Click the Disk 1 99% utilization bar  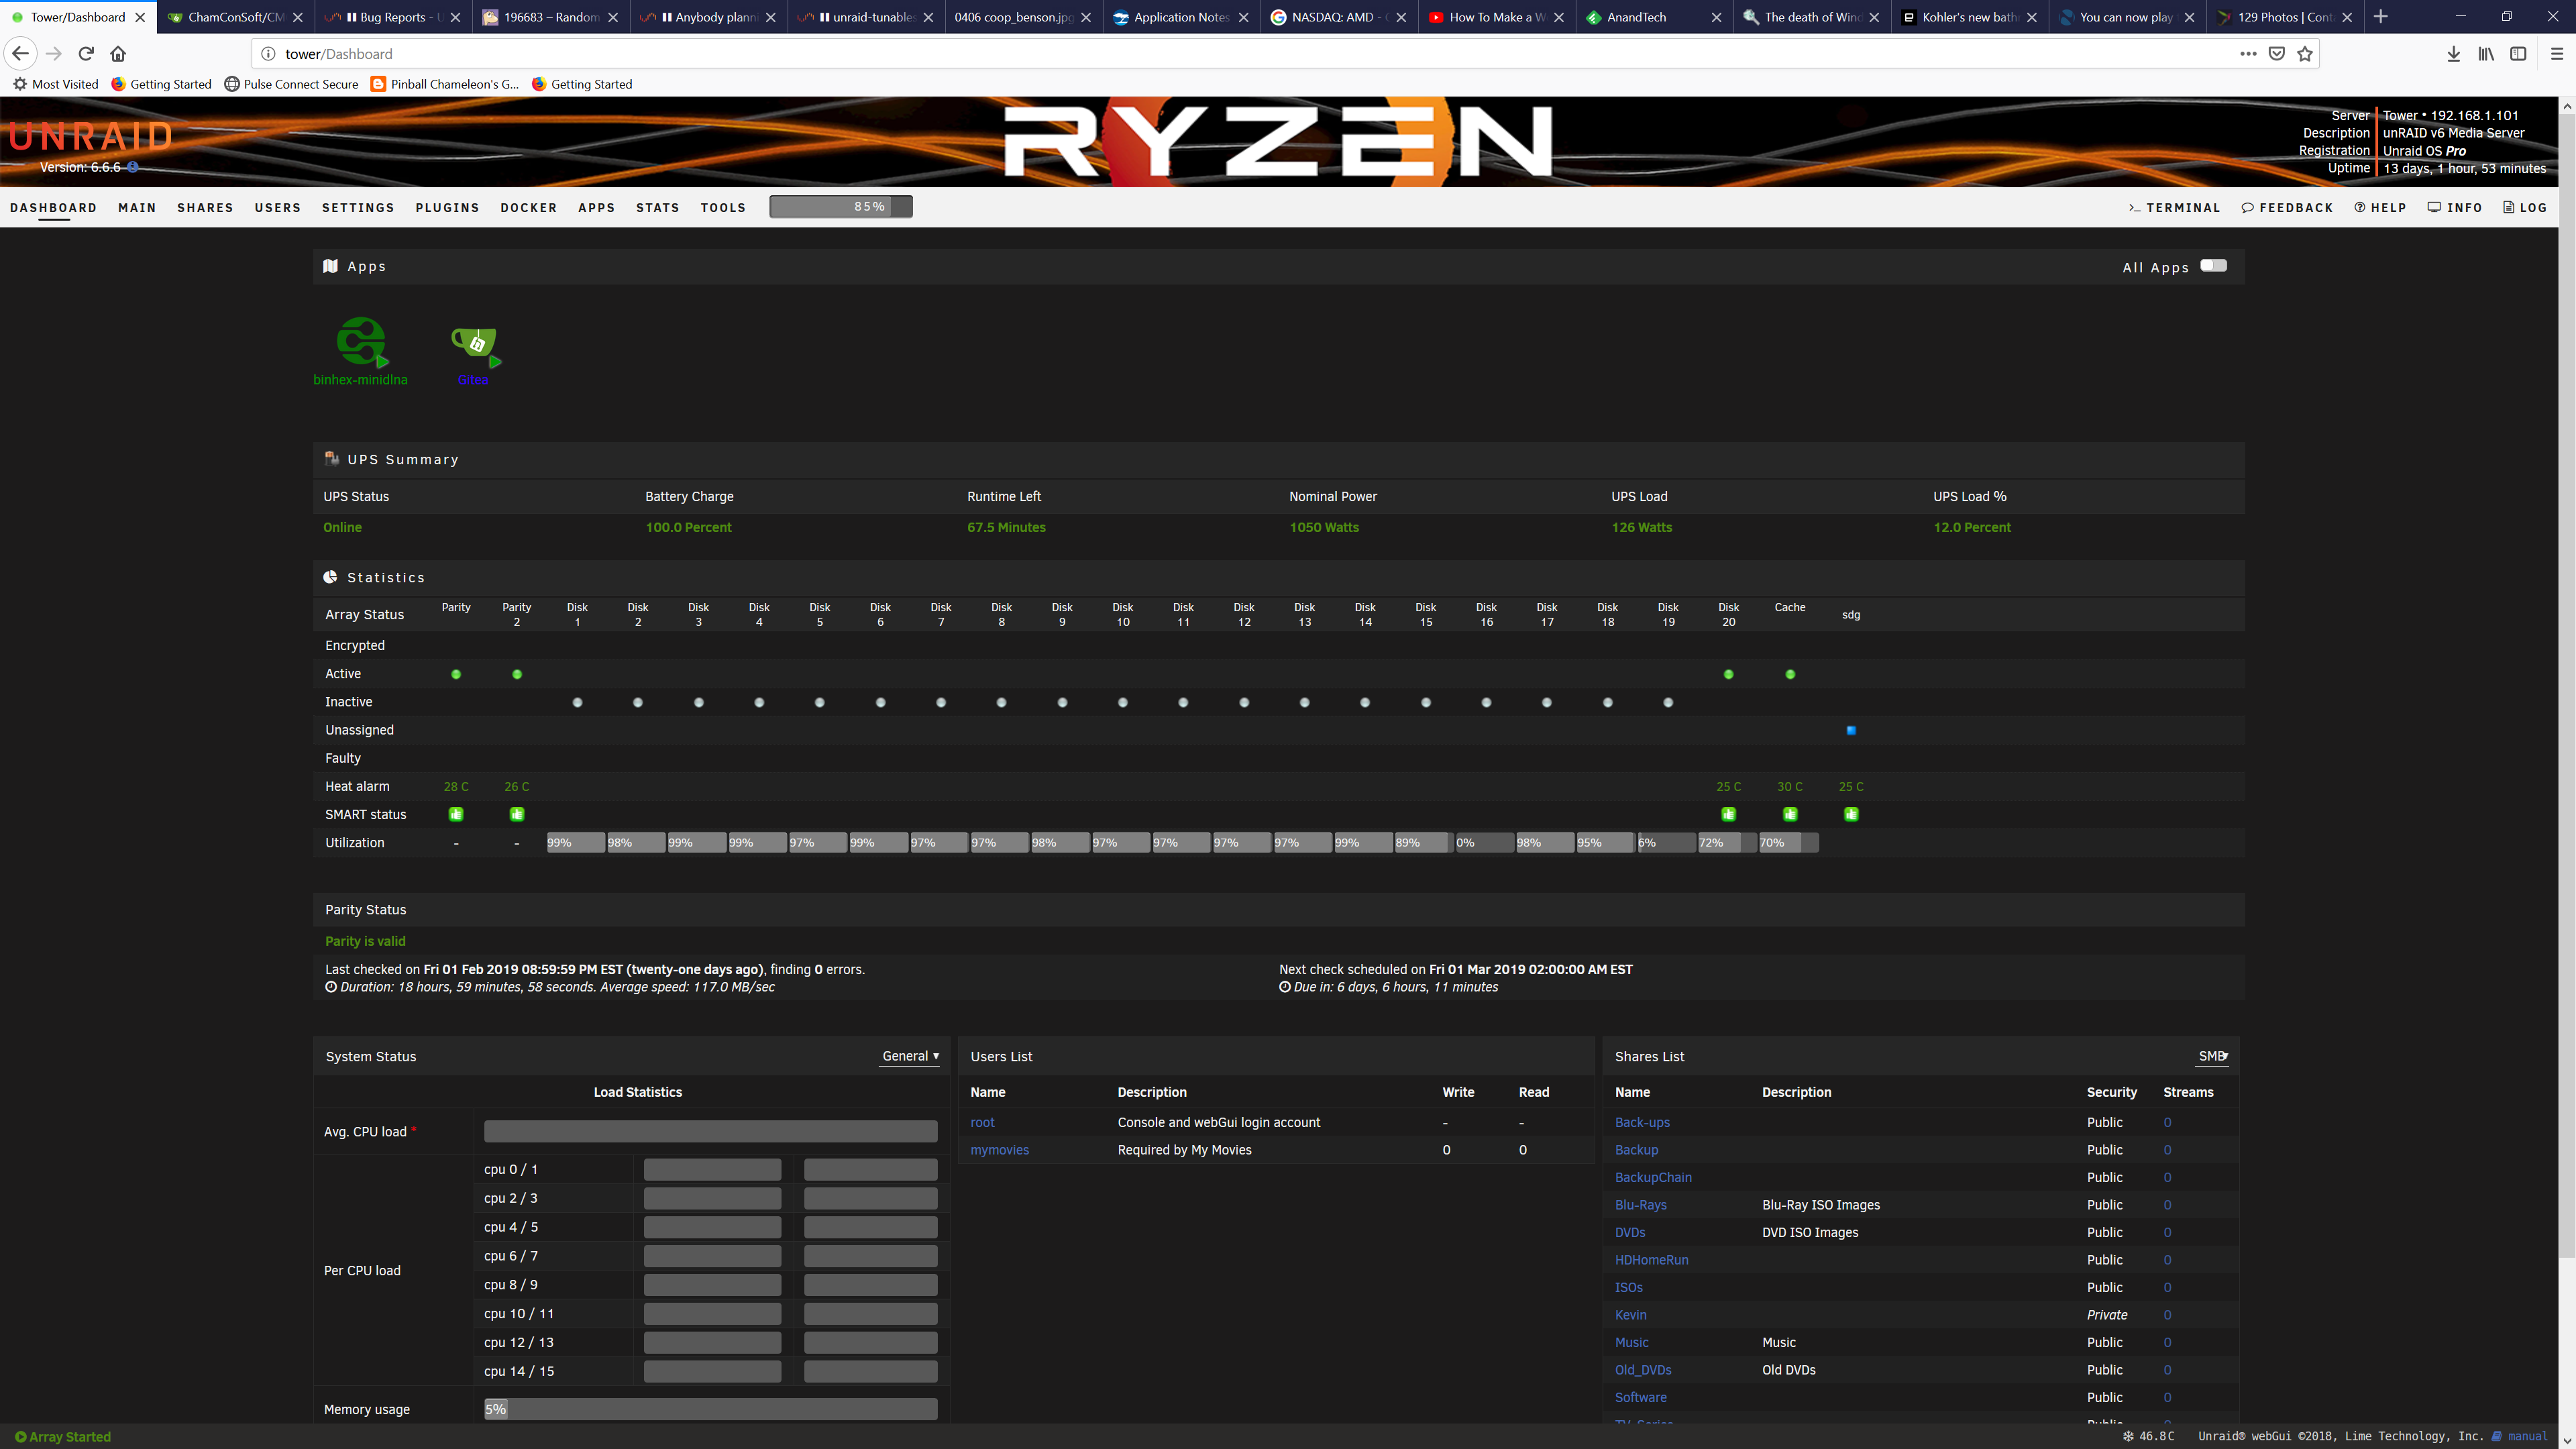(575, 843)
